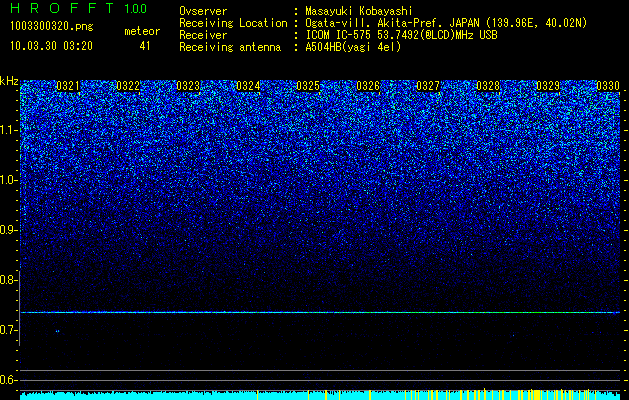
Task: Click the meteor label
Action: [x=142, y=31]
